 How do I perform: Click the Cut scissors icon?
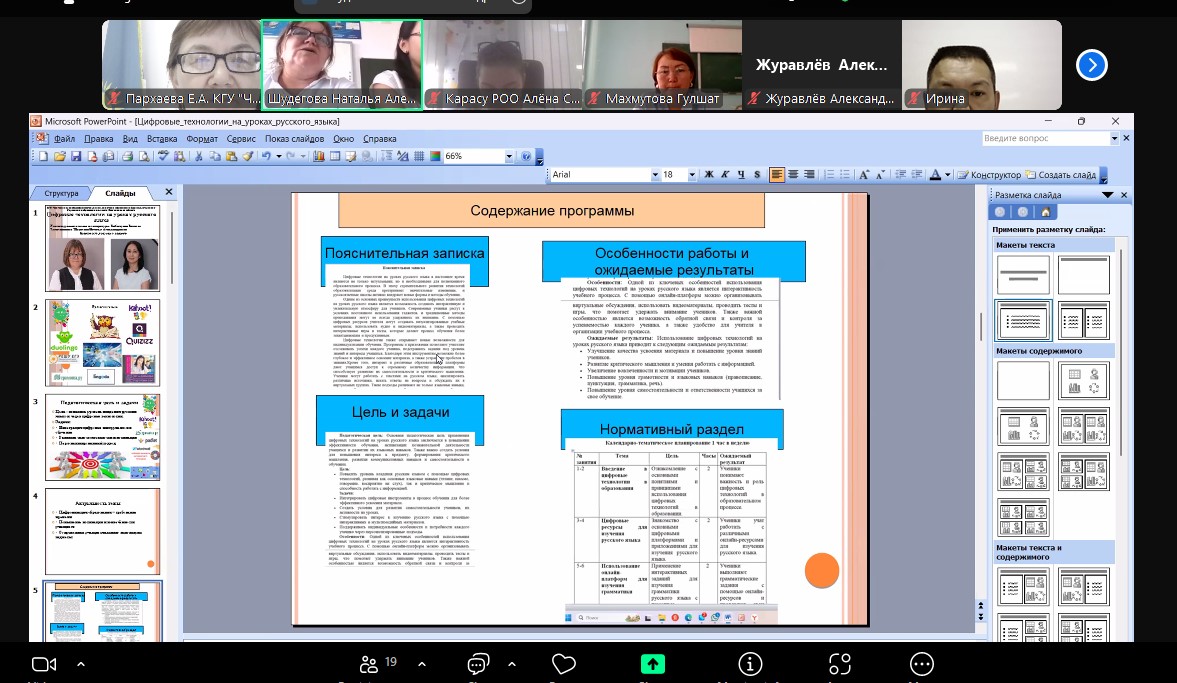200,156
